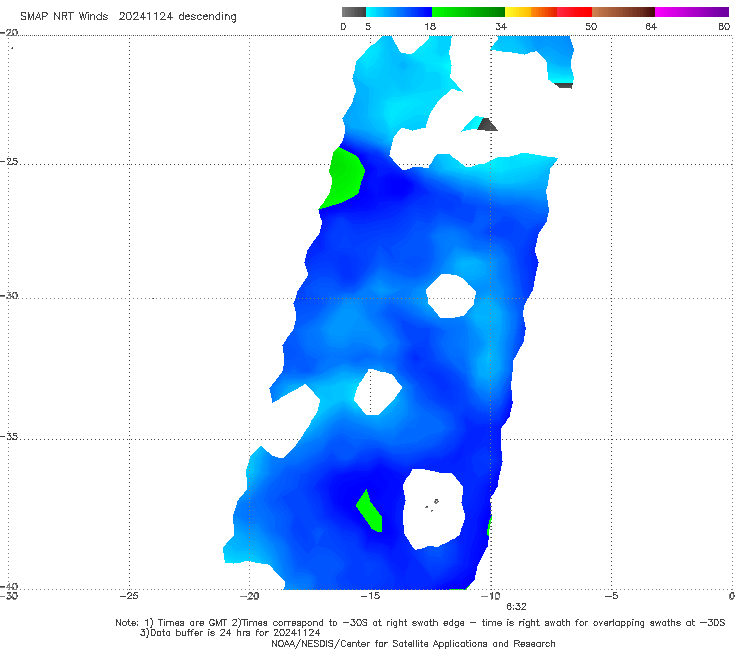The width and height of the screenshot is (740, 650).
Task: Click the yellow segment after colorbar label 34
Action: tap(518, 12)
